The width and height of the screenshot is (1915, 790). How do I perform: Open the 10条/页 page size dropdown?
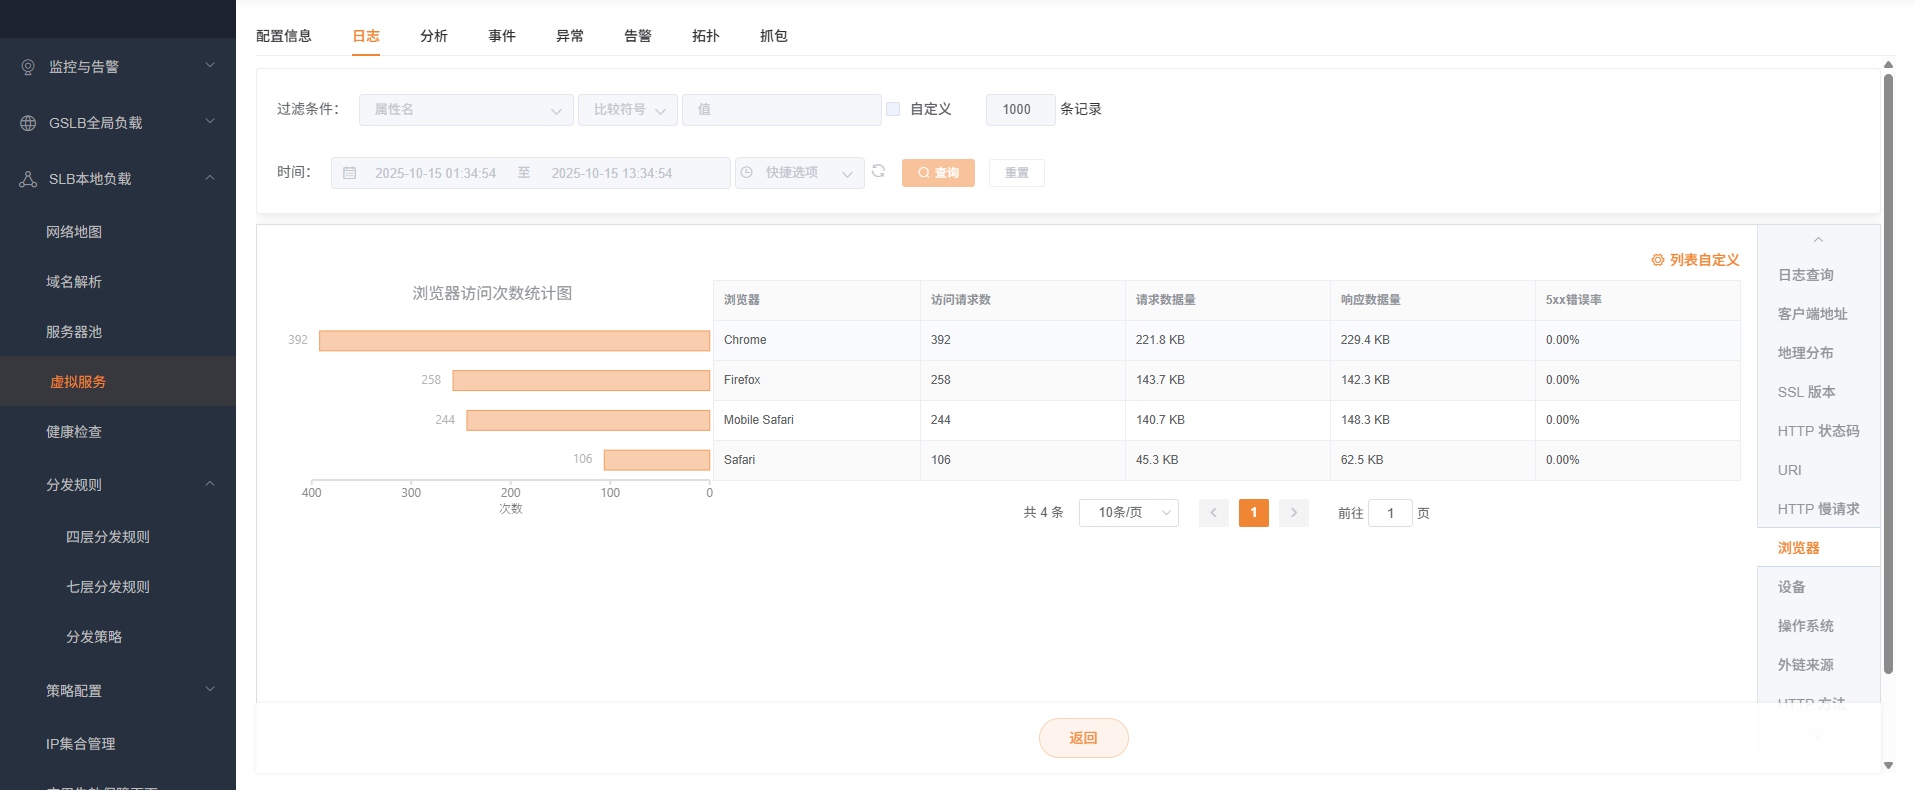point(1128,513)
